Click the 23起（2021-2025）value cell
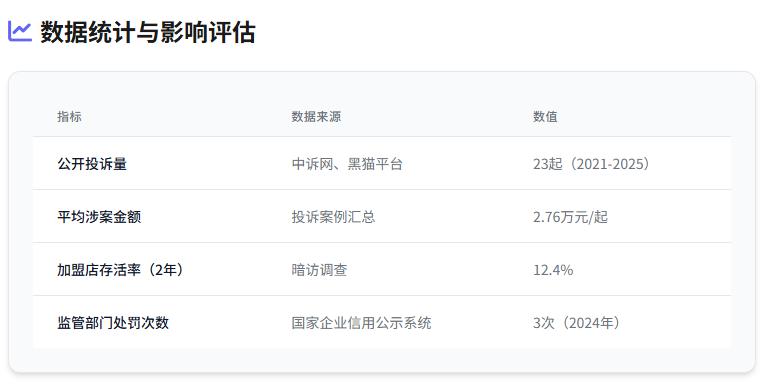 tap(591, 164)
